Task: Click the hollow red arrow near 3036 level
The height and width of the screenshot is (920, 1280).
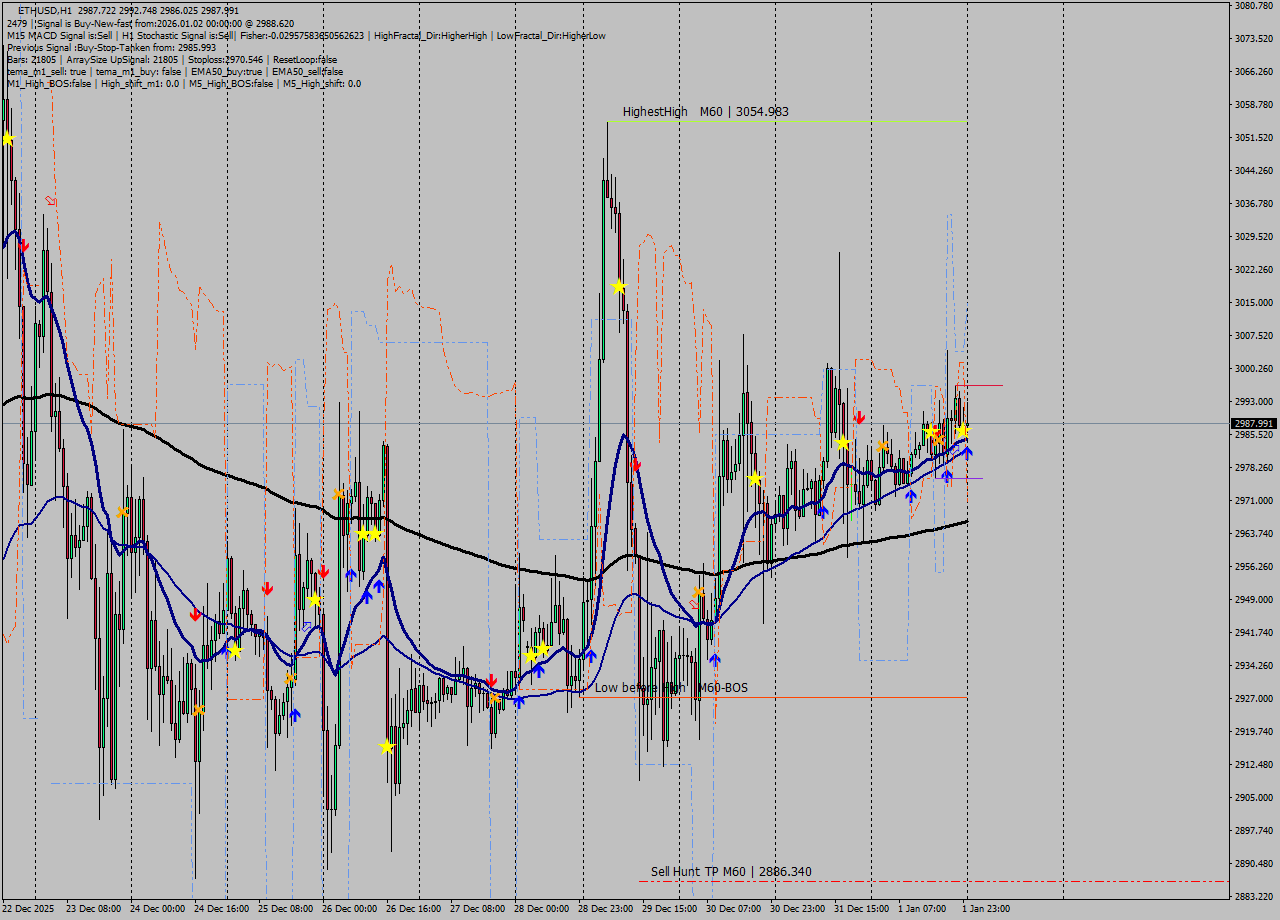Action: click(x=51, y=201)
